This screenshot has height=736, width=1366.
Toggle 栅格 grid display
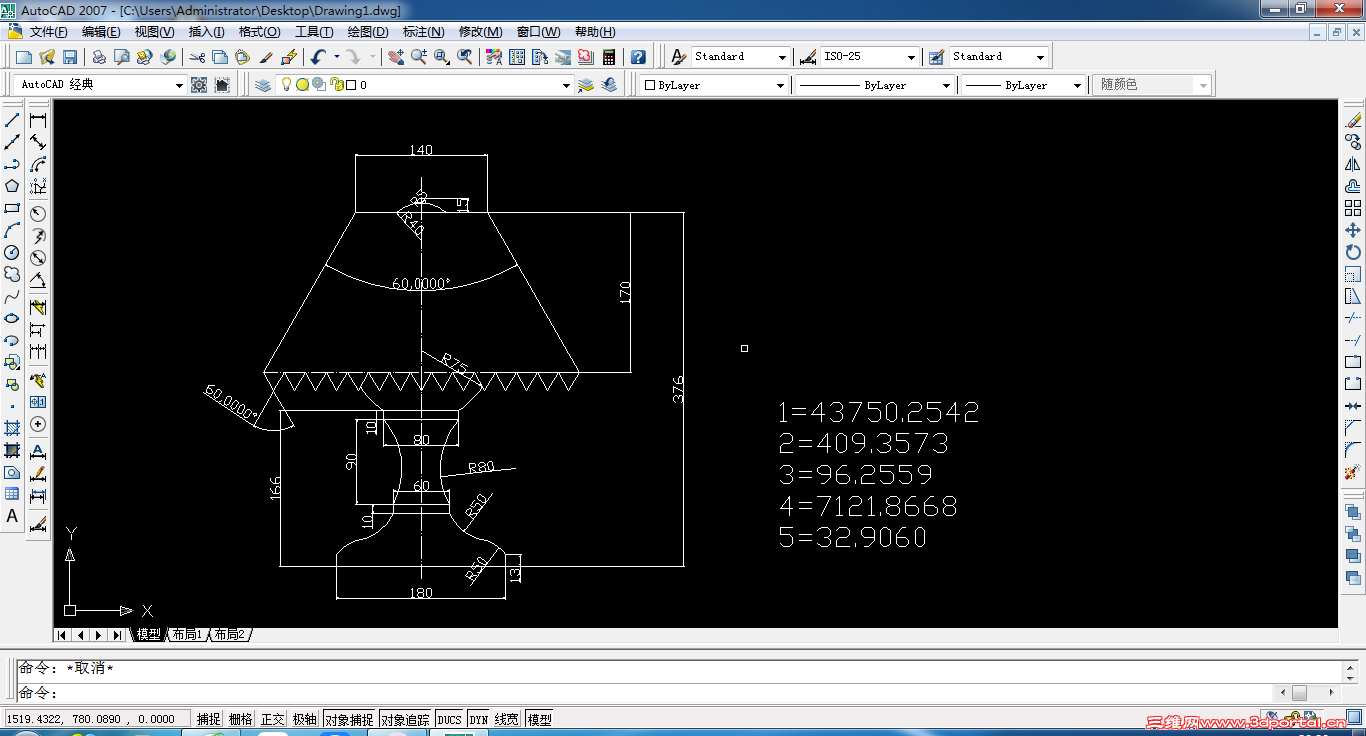click(240, 719)
